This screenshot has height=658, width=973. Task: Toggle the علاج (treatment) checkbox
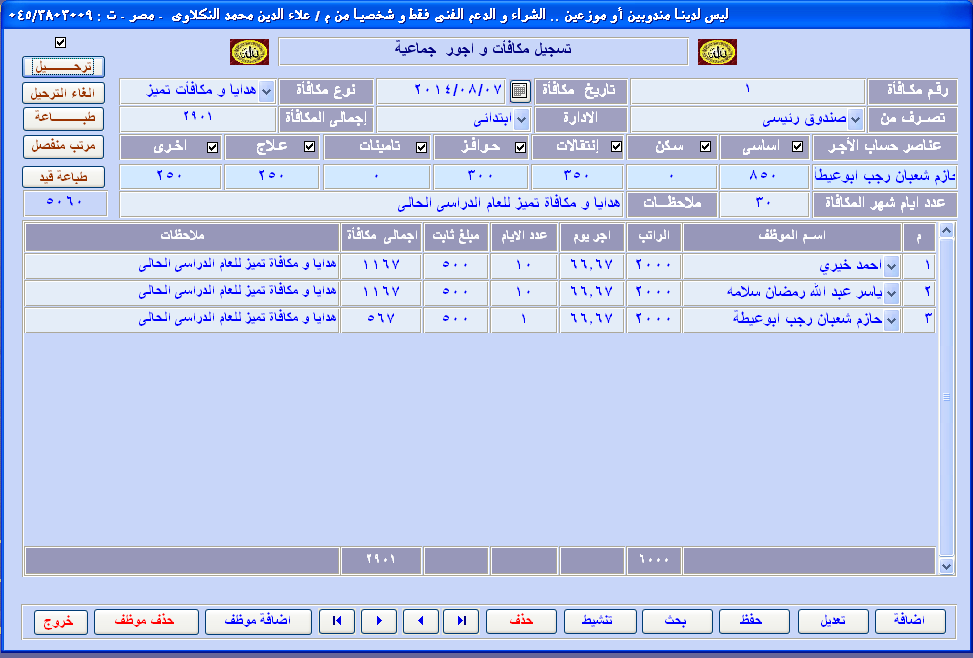309,147
